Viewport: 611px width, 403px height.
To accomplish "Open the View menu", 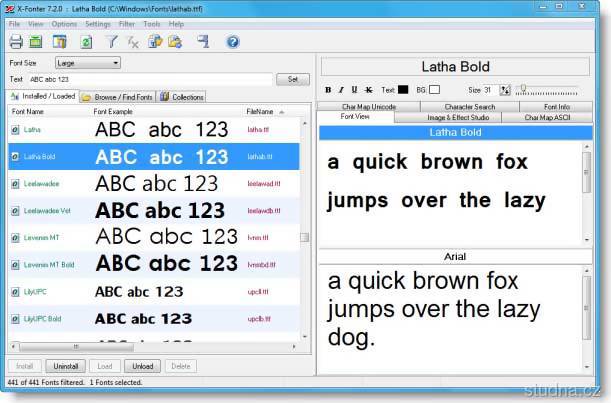I will pos(35,24).
